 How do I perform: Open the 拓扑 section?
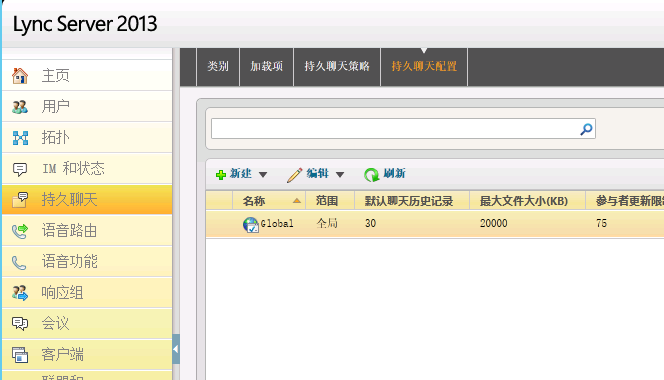pyautogui.click(x=87, y=137)
